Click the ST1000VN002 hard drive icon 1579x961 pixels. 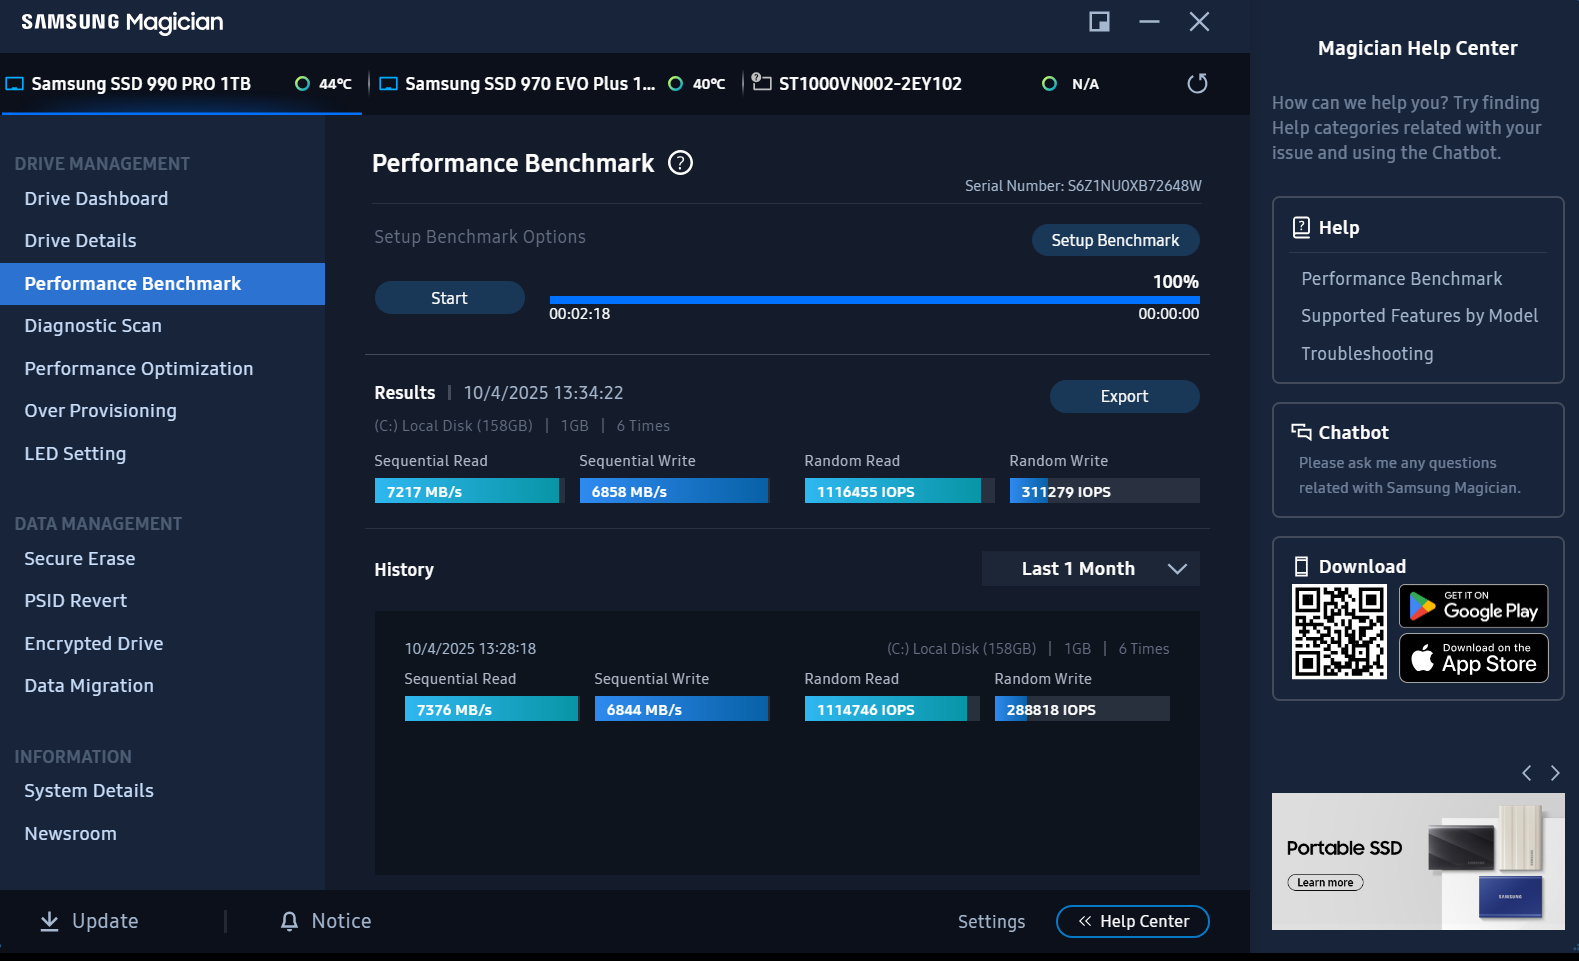tap(761, 82)
